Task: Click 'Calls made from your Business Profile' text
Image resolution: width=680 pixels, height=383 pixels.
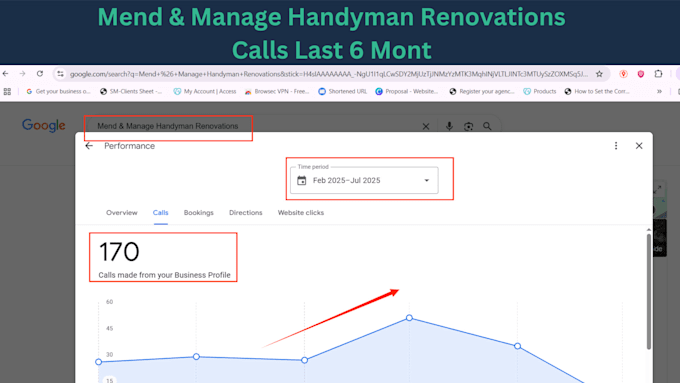Action: click(164, 275)
